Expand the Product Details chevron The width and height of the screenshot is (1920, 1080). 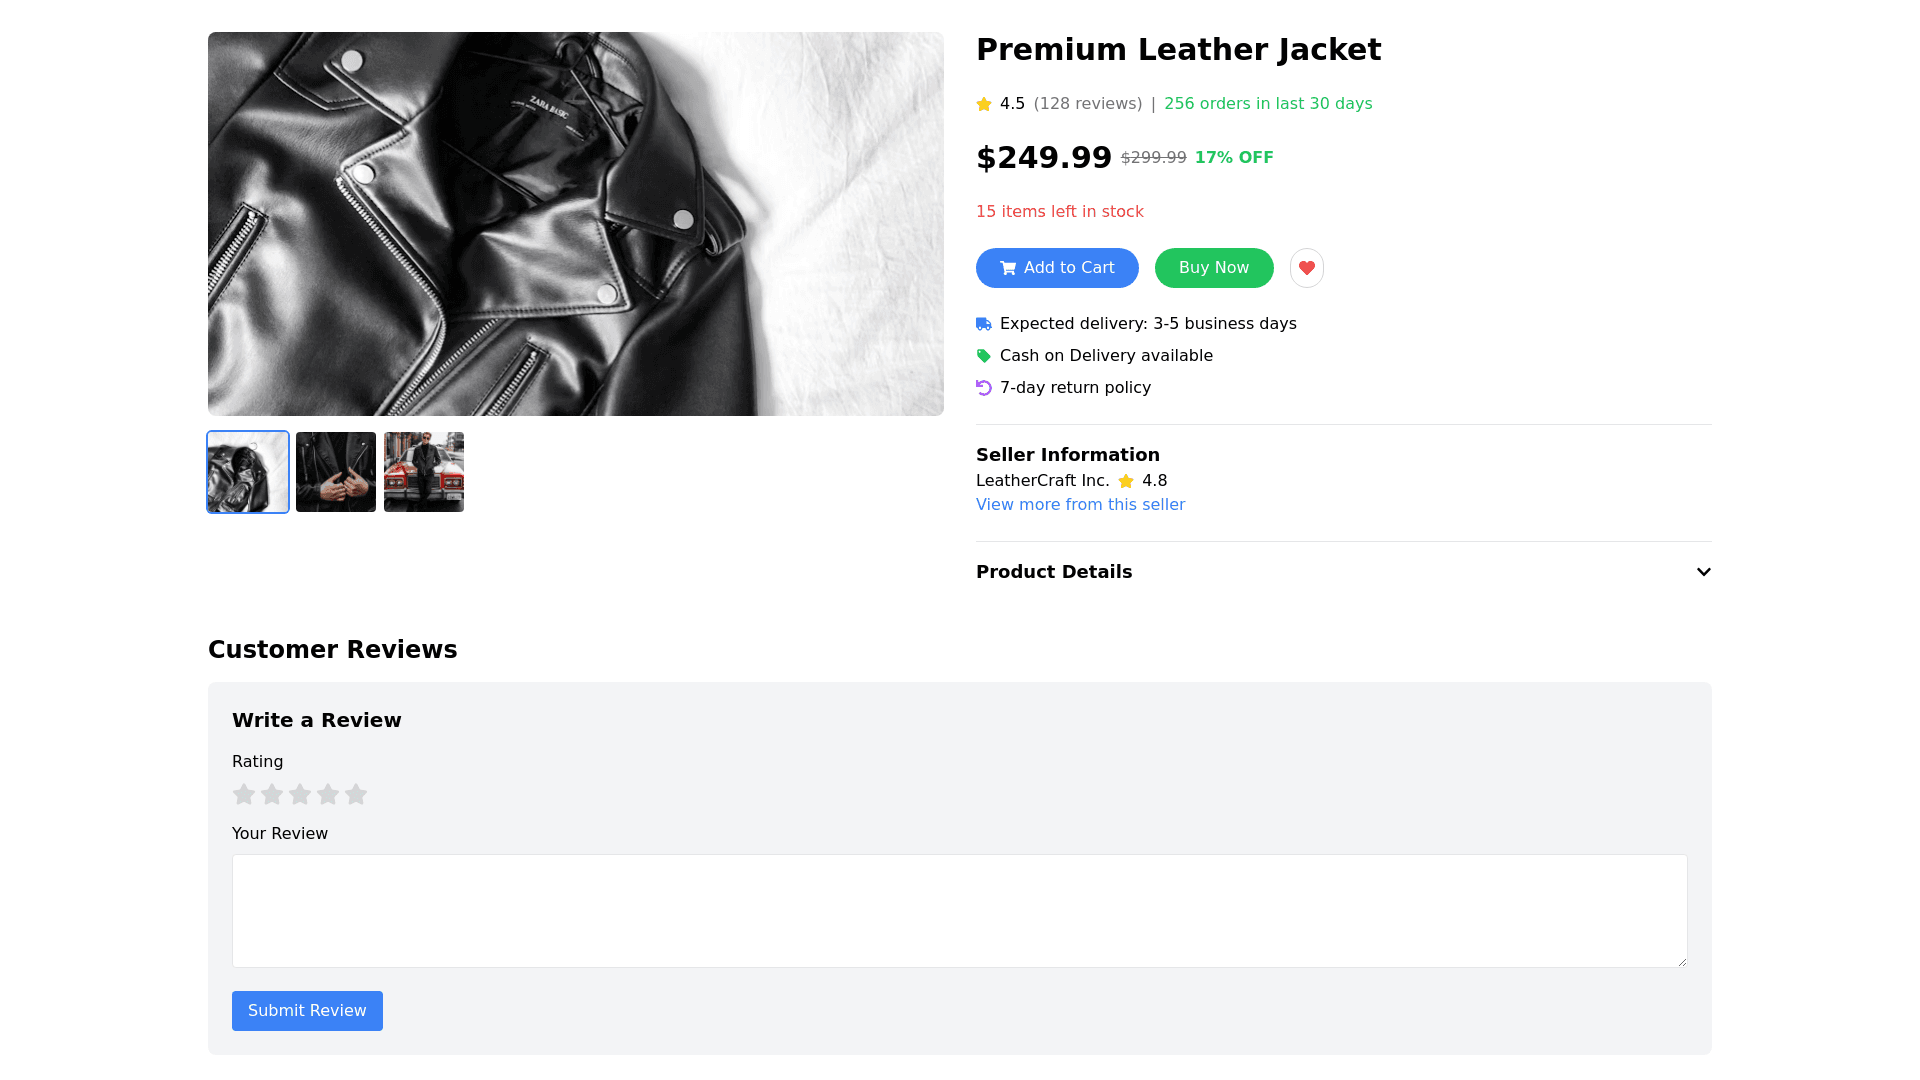[x=1703, y=572]
